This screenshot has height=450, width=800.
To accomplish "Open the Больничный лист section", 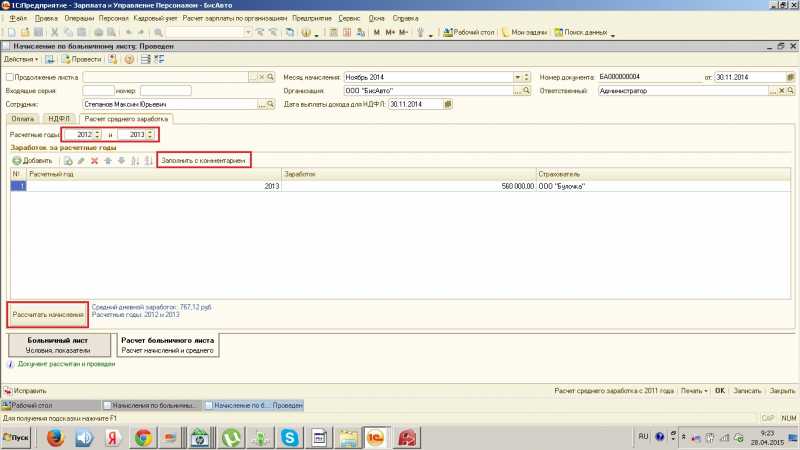I will tap(59, 345).
